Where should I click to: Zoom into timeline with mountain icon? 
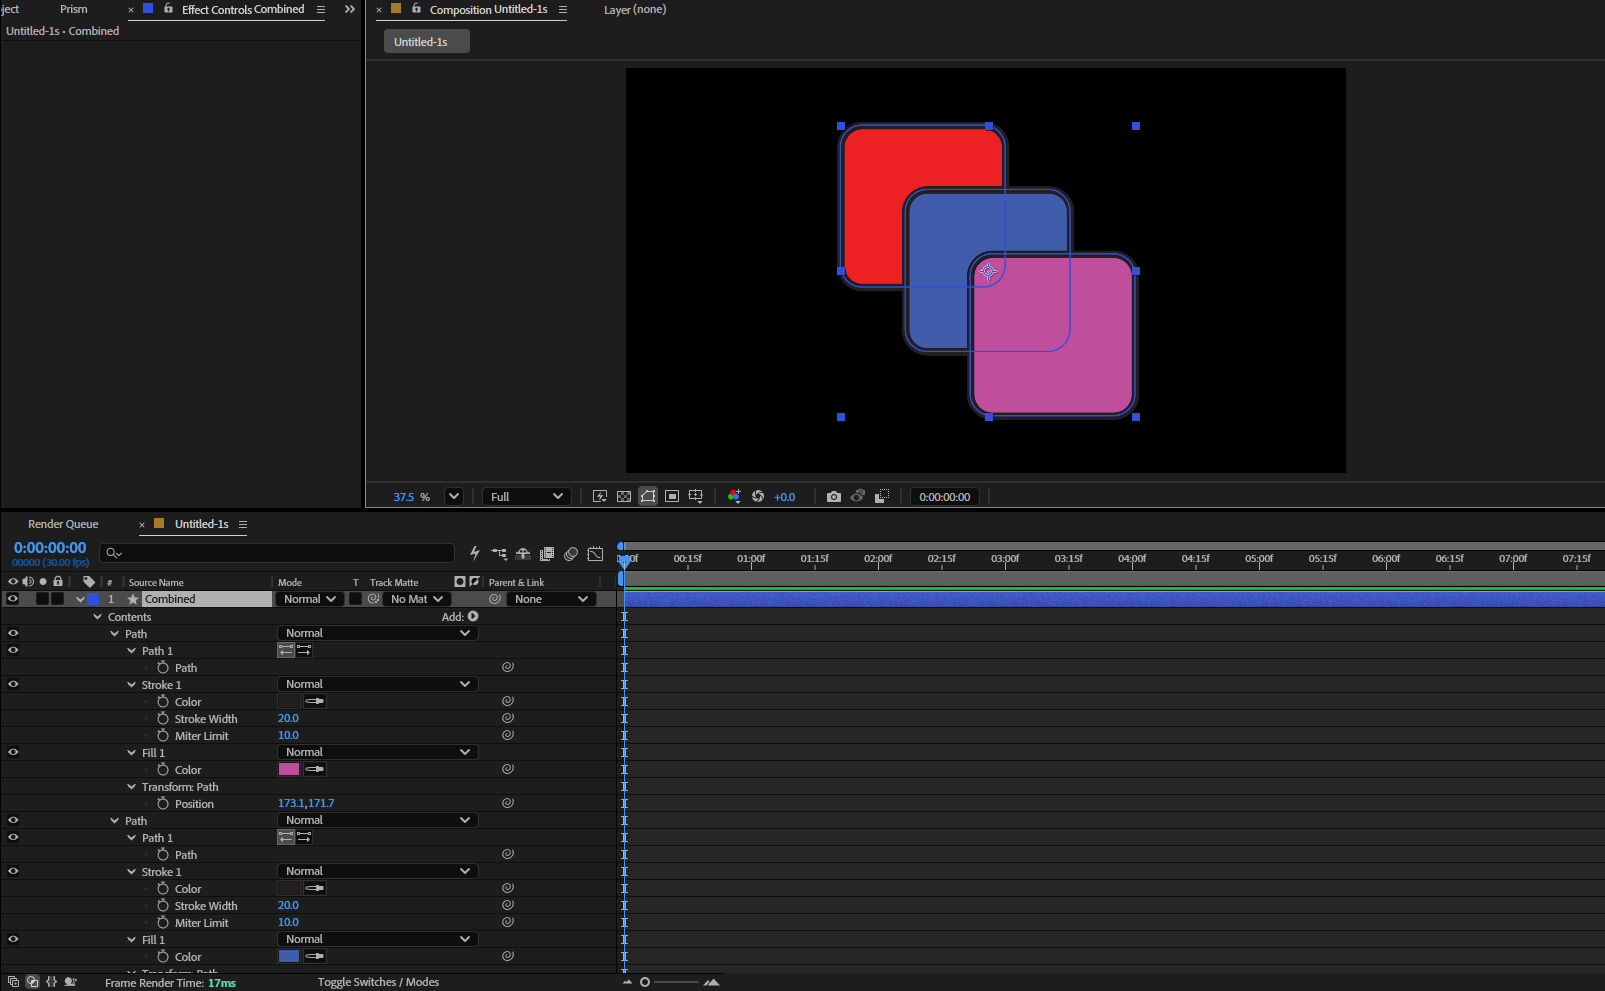(712, 982)
